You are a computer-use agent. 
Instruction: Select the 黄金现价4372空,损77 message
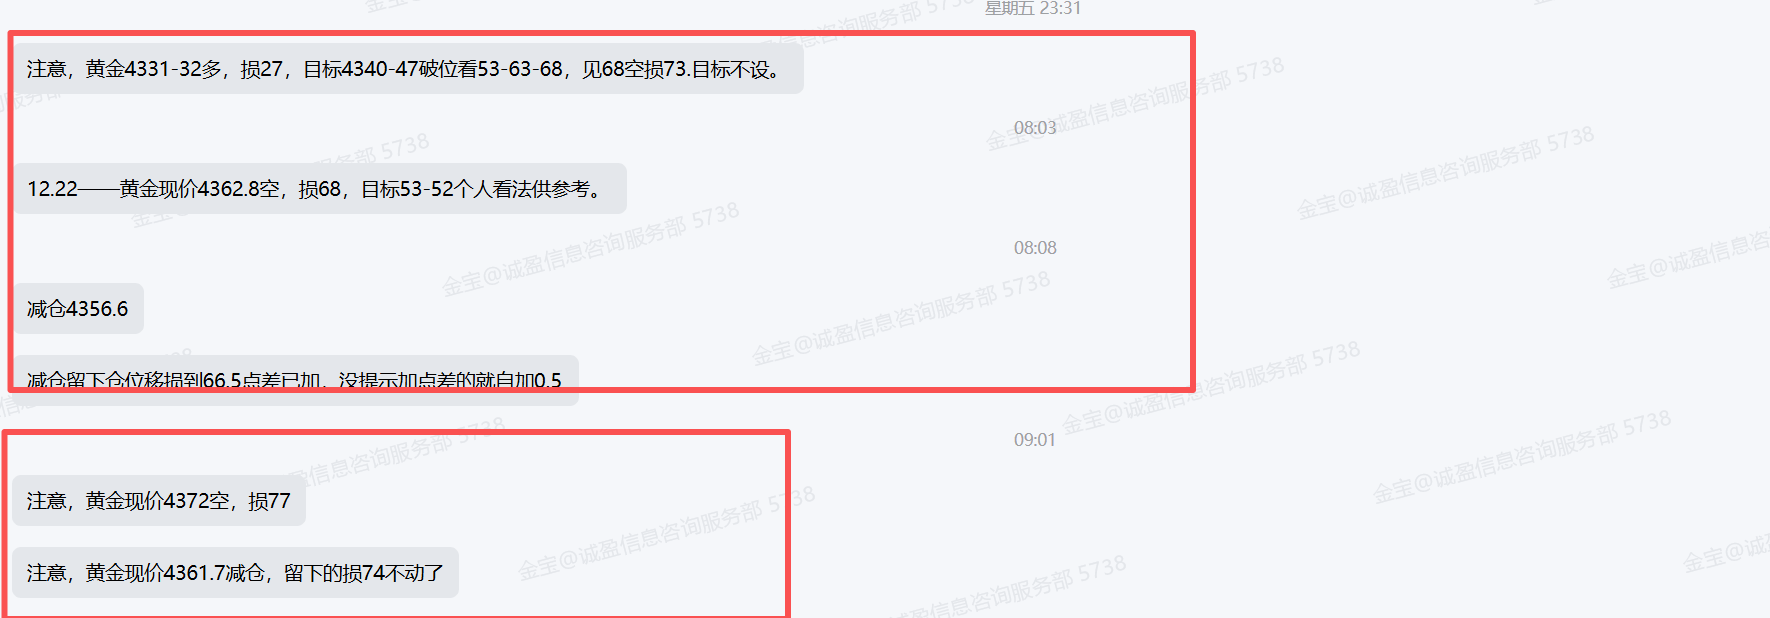[x=159, y=501]
